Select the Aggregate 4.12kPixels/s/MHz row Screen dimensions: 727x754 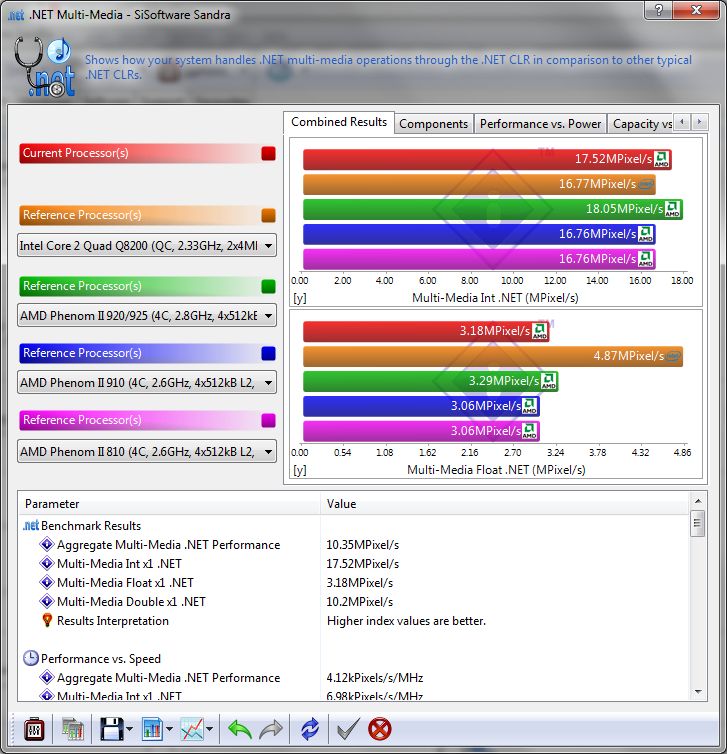[x=354, y=678]
